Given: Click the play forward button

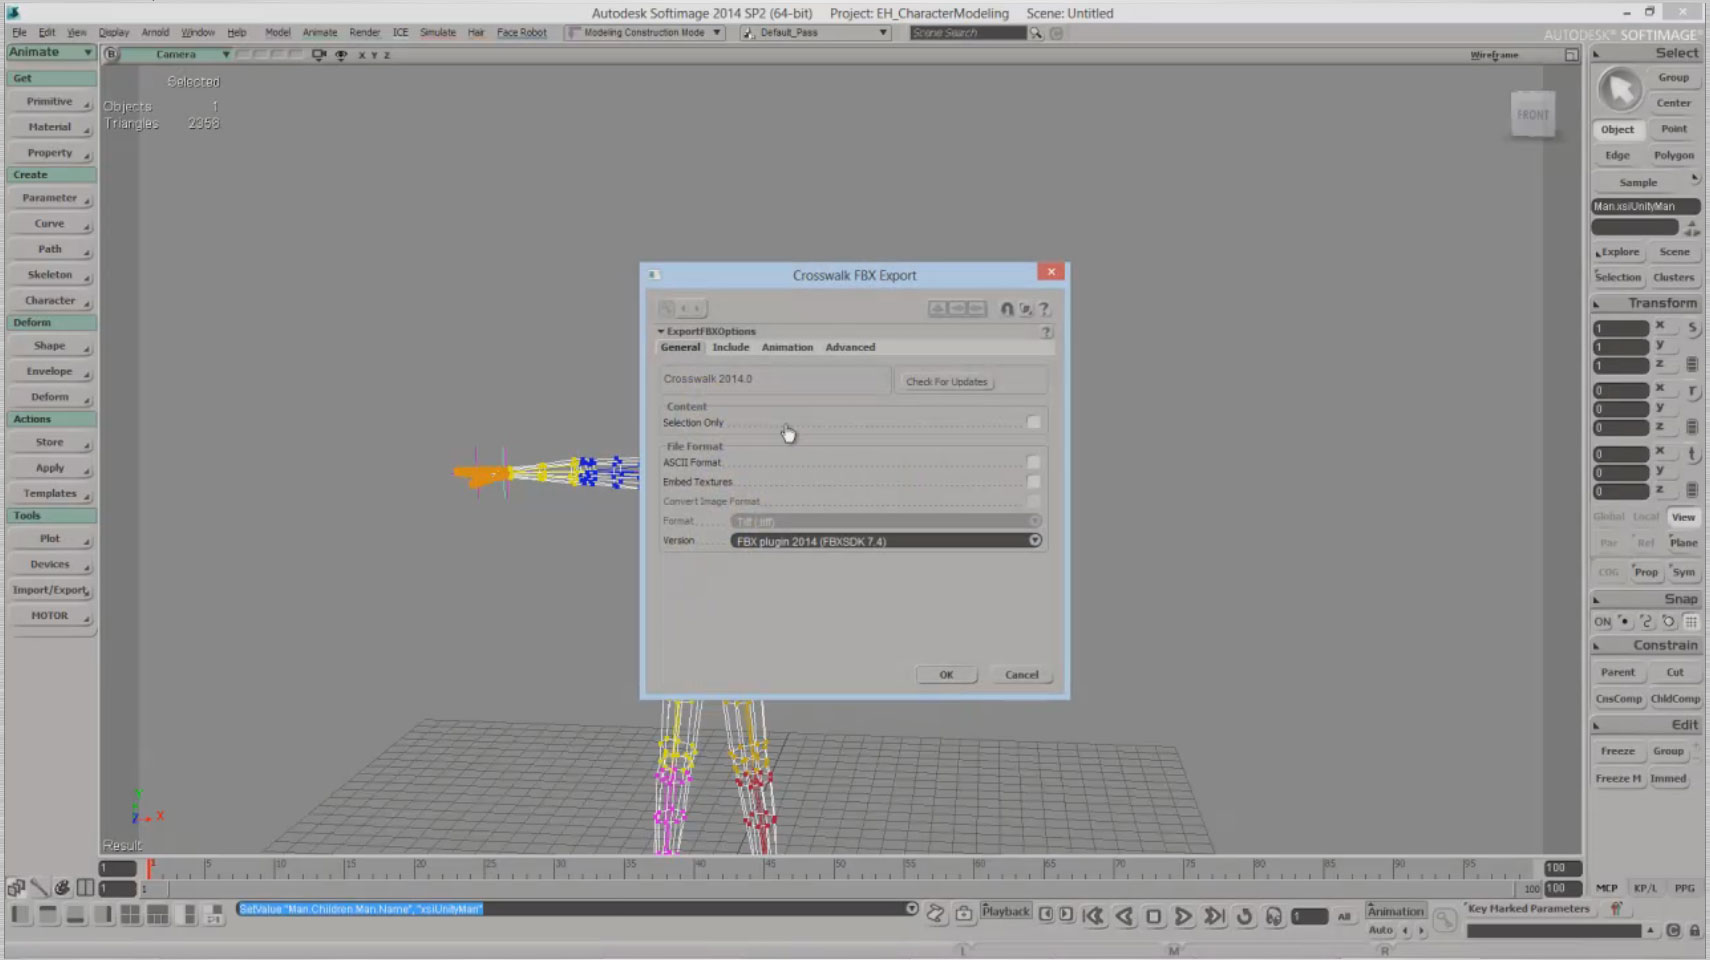Looking at the screenshot, I should pos(1183,916).
